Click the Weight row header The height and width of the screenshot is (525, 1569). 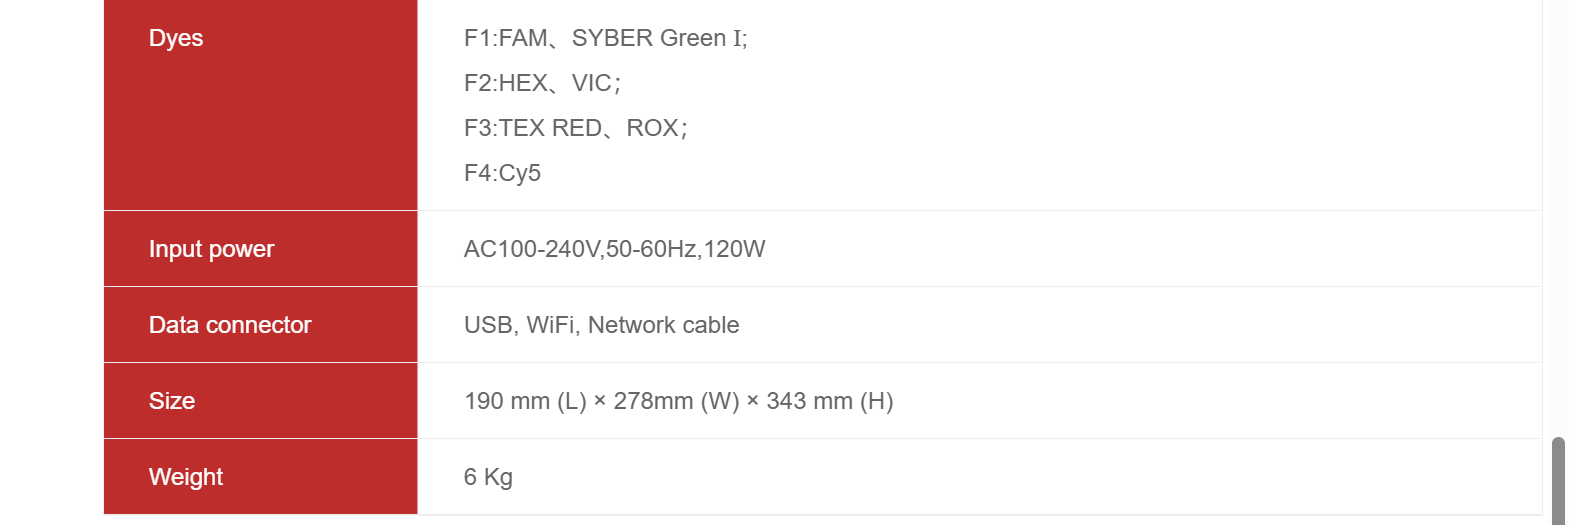point(186,477)
